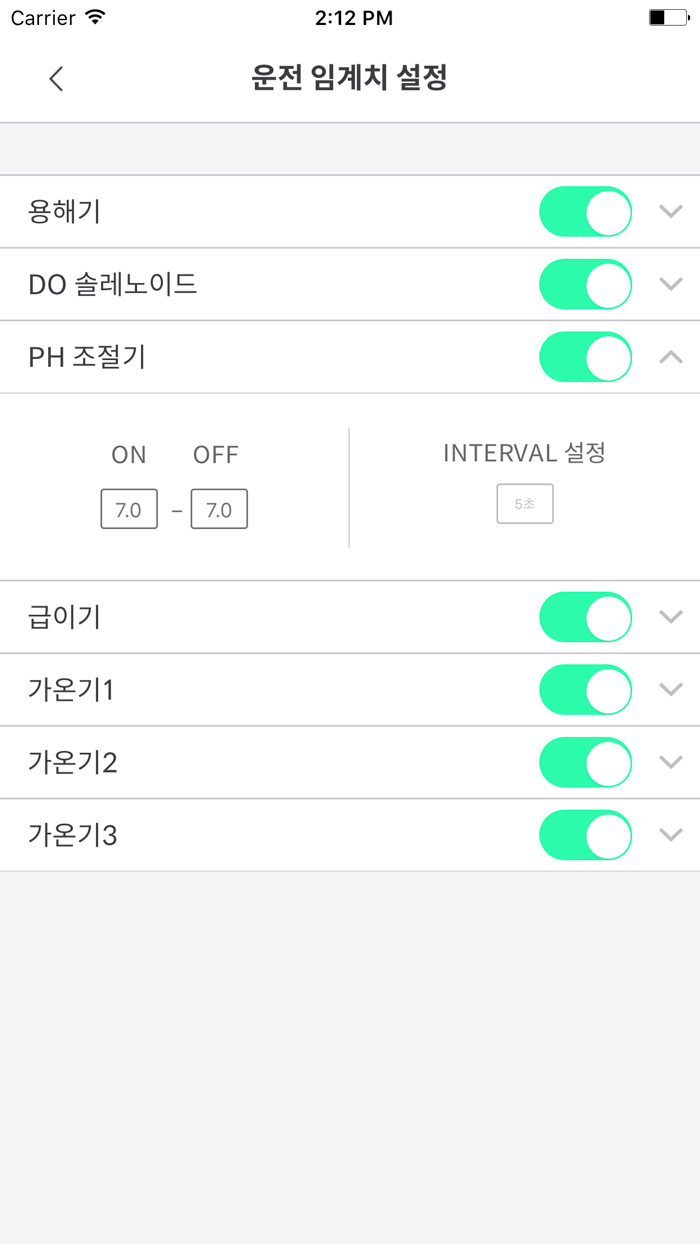
Task: Turn off the 가온기2 switch
Action: (585, 762)
